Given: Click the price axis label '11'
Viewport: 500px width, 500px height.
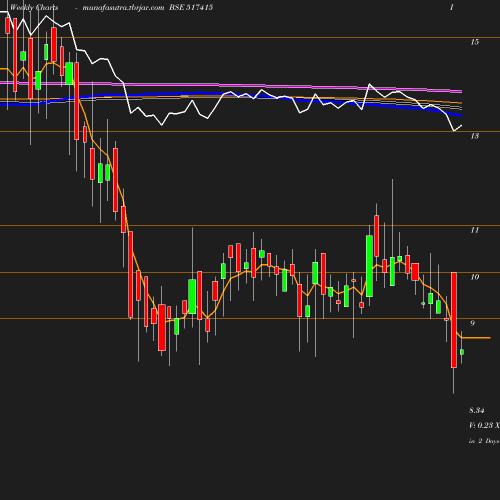Looking at the screenshot, I should [475, 230].
